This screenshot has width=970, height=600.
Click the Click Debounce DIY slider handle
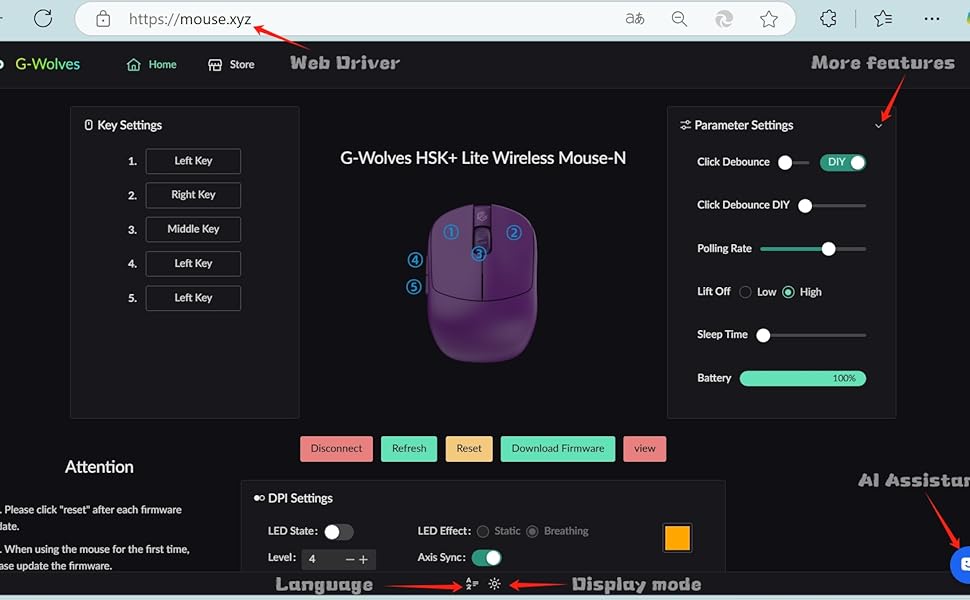805,205
